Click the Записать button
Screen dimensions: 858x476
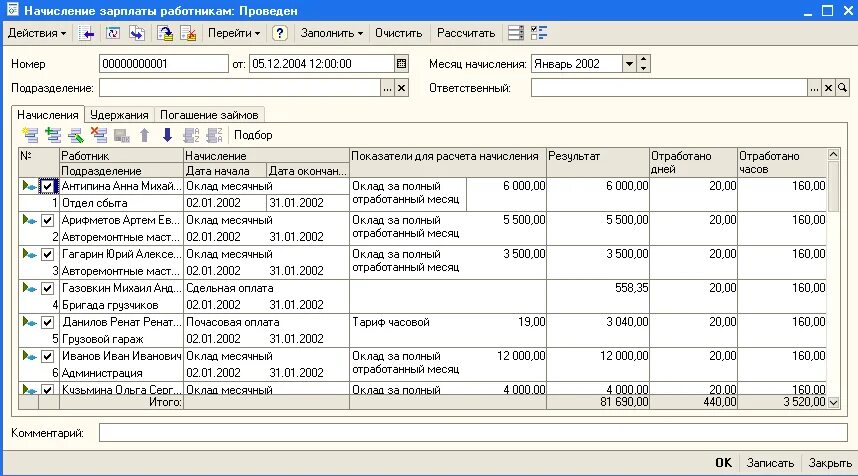pyautogui.click(x=770, y=462)
